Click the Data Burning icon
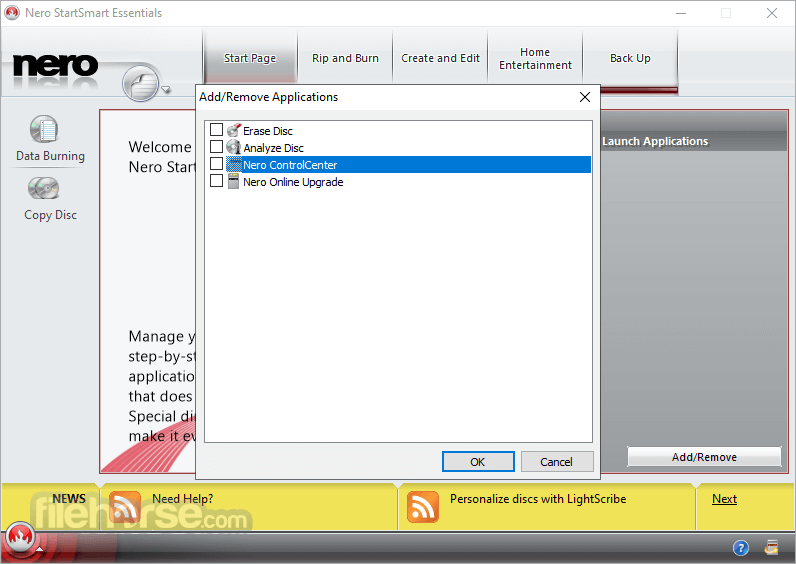This screenshot has height=564, width=796. (x=44, y=129)
